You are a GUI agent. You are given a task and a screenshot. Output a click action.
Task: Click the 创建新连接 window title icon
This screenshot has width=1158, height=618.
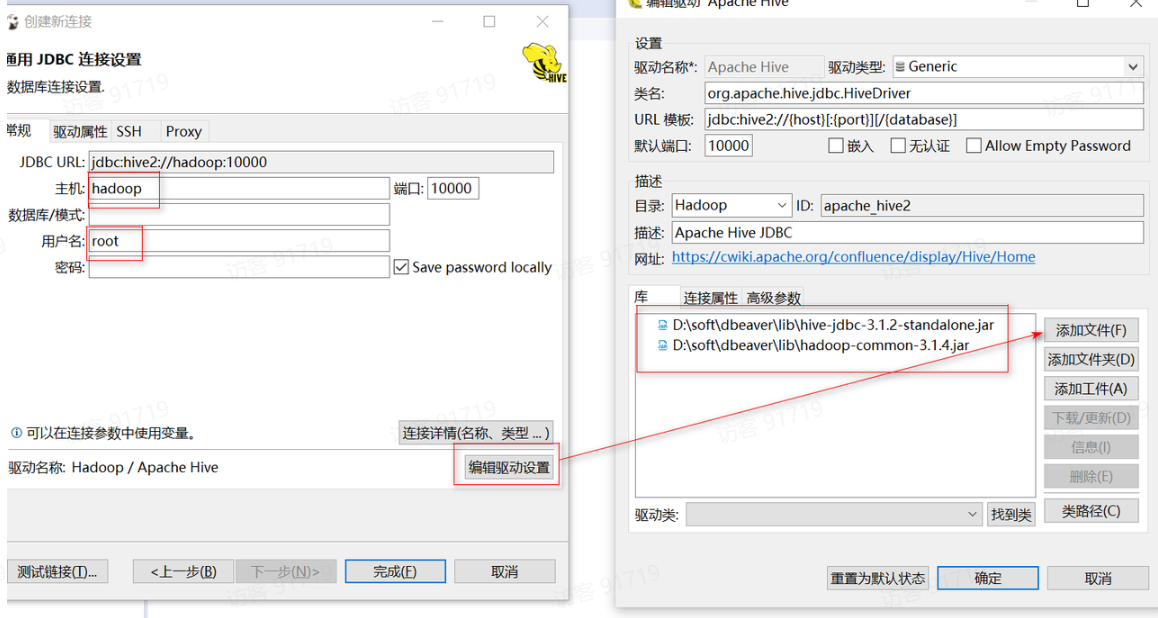[x=13, y=21]
